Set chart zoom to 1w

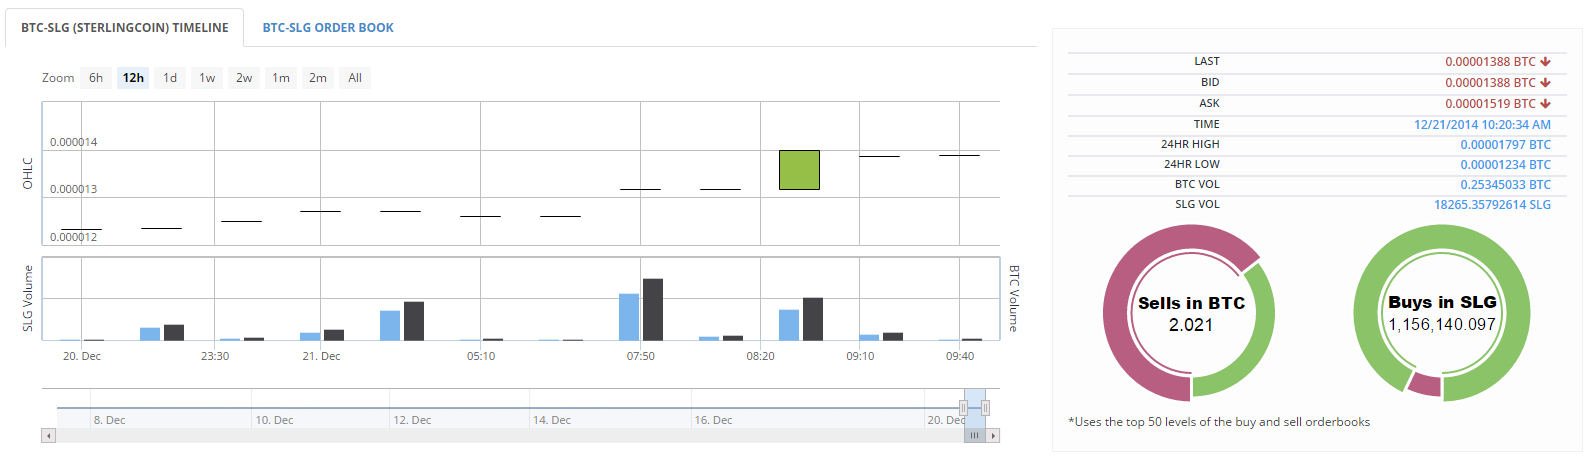(x=207, y=78)
